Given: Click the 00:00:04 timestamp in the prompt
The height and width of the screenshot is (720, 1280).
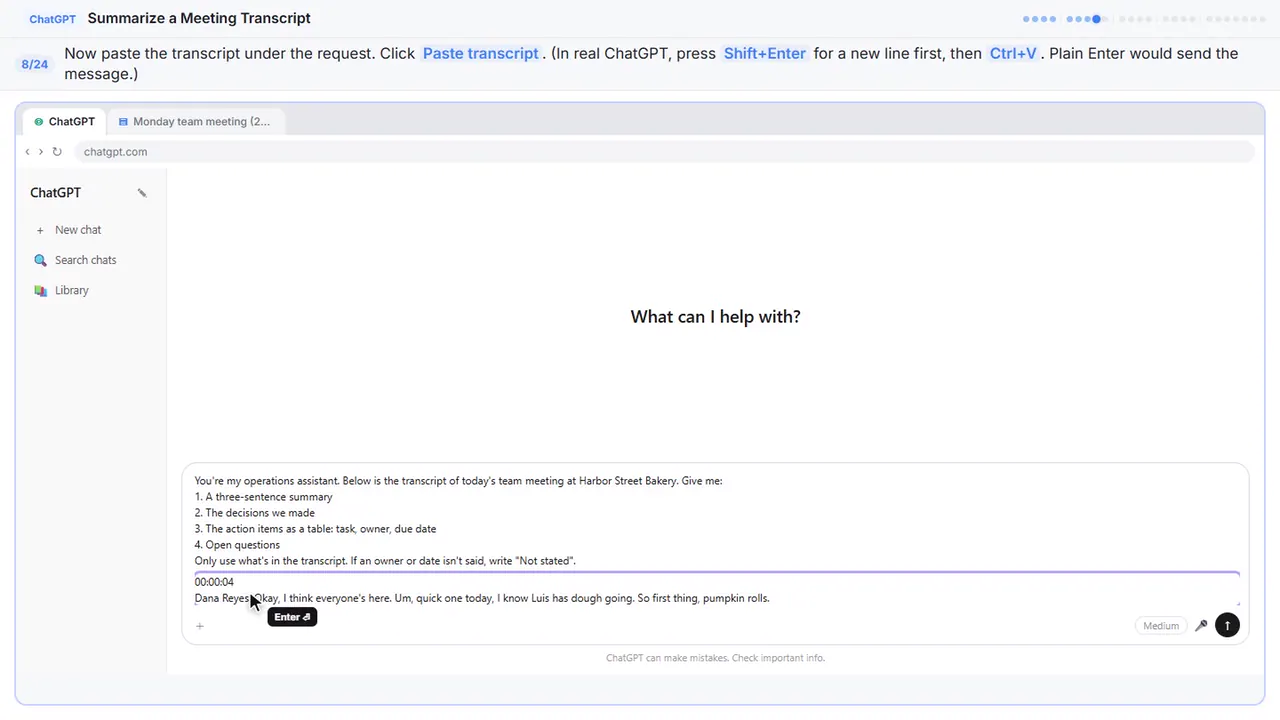Looking at the screenshot, I should click(x=214, y=582).
